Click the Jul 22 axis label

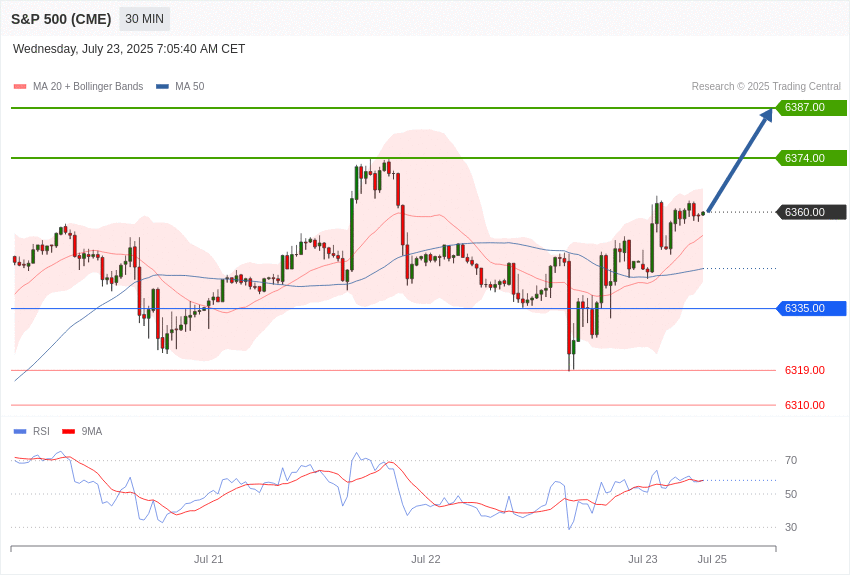tap(426, 560)
